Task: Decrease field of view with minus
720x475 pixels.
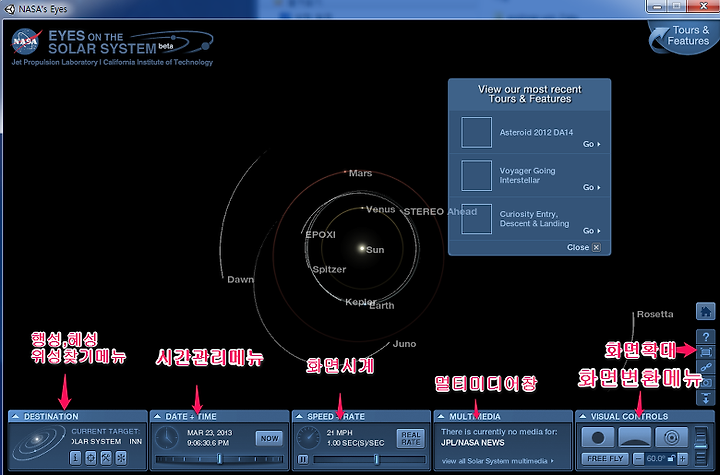Action: click(x=638, y=458)
